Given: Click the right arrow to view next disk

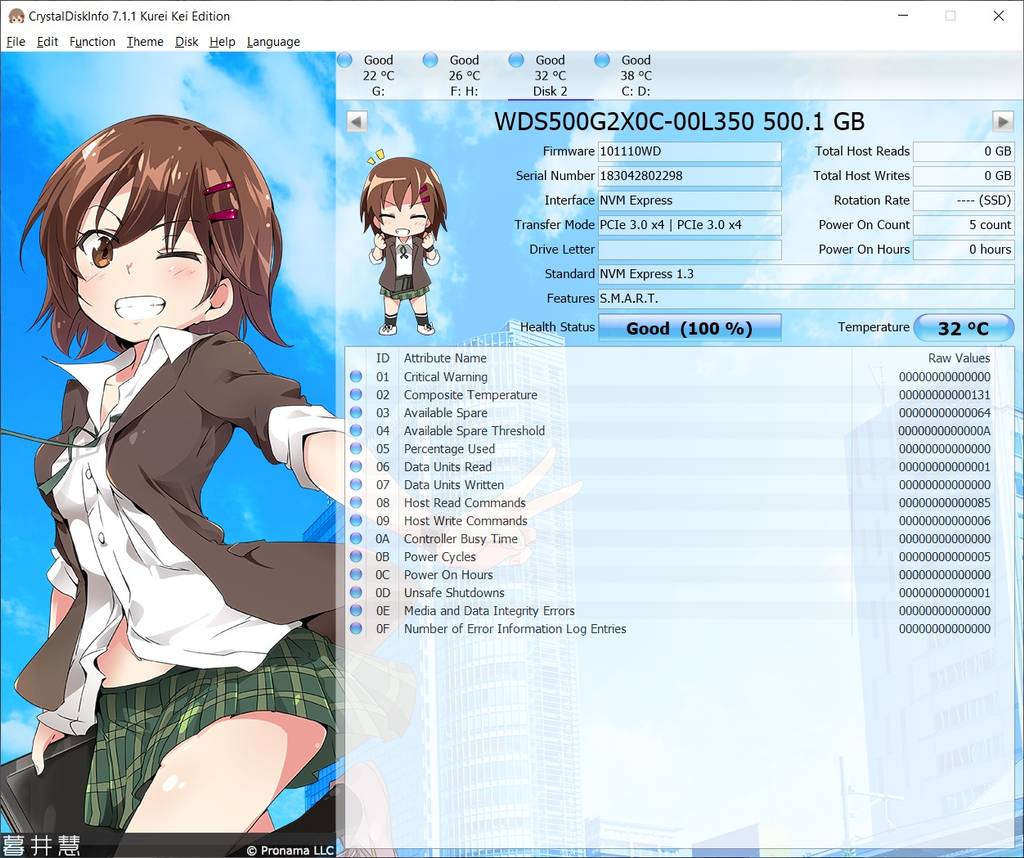Looking at the screenshot, I should (x=1002, y=121).
